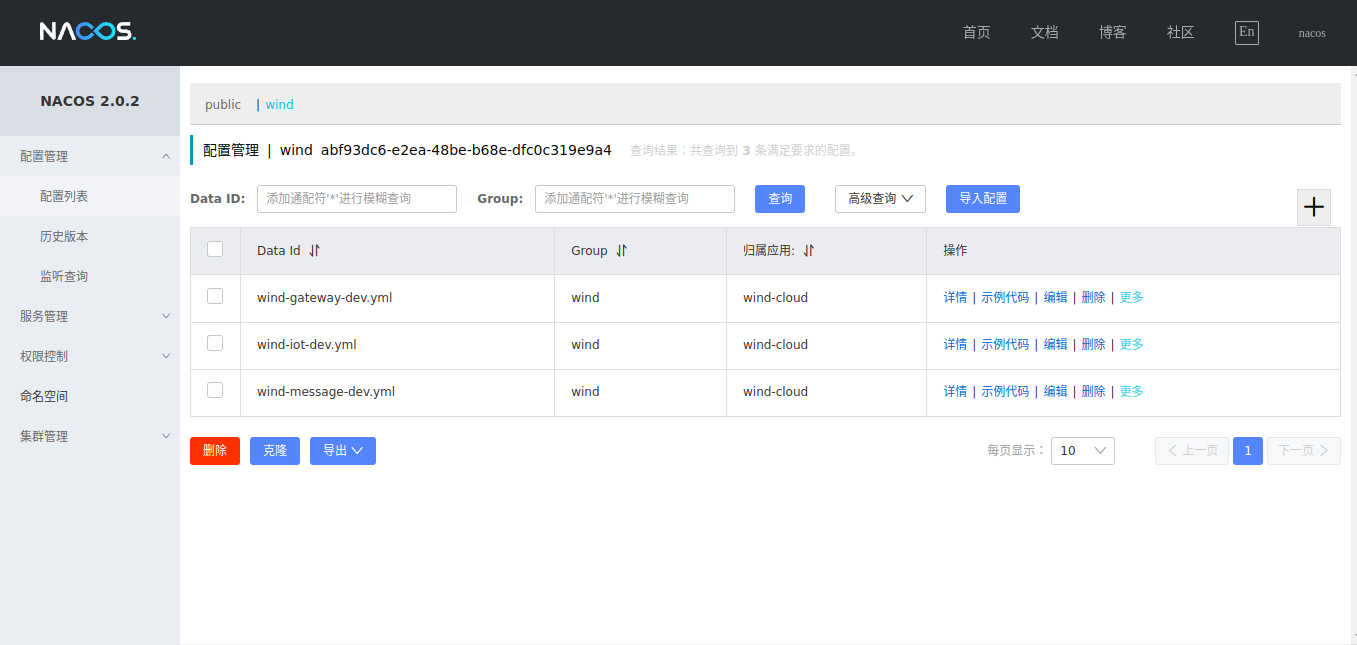Open 历史版本 in the sidebar
This screenshot has height=645, width=1357.
[64, 236]
